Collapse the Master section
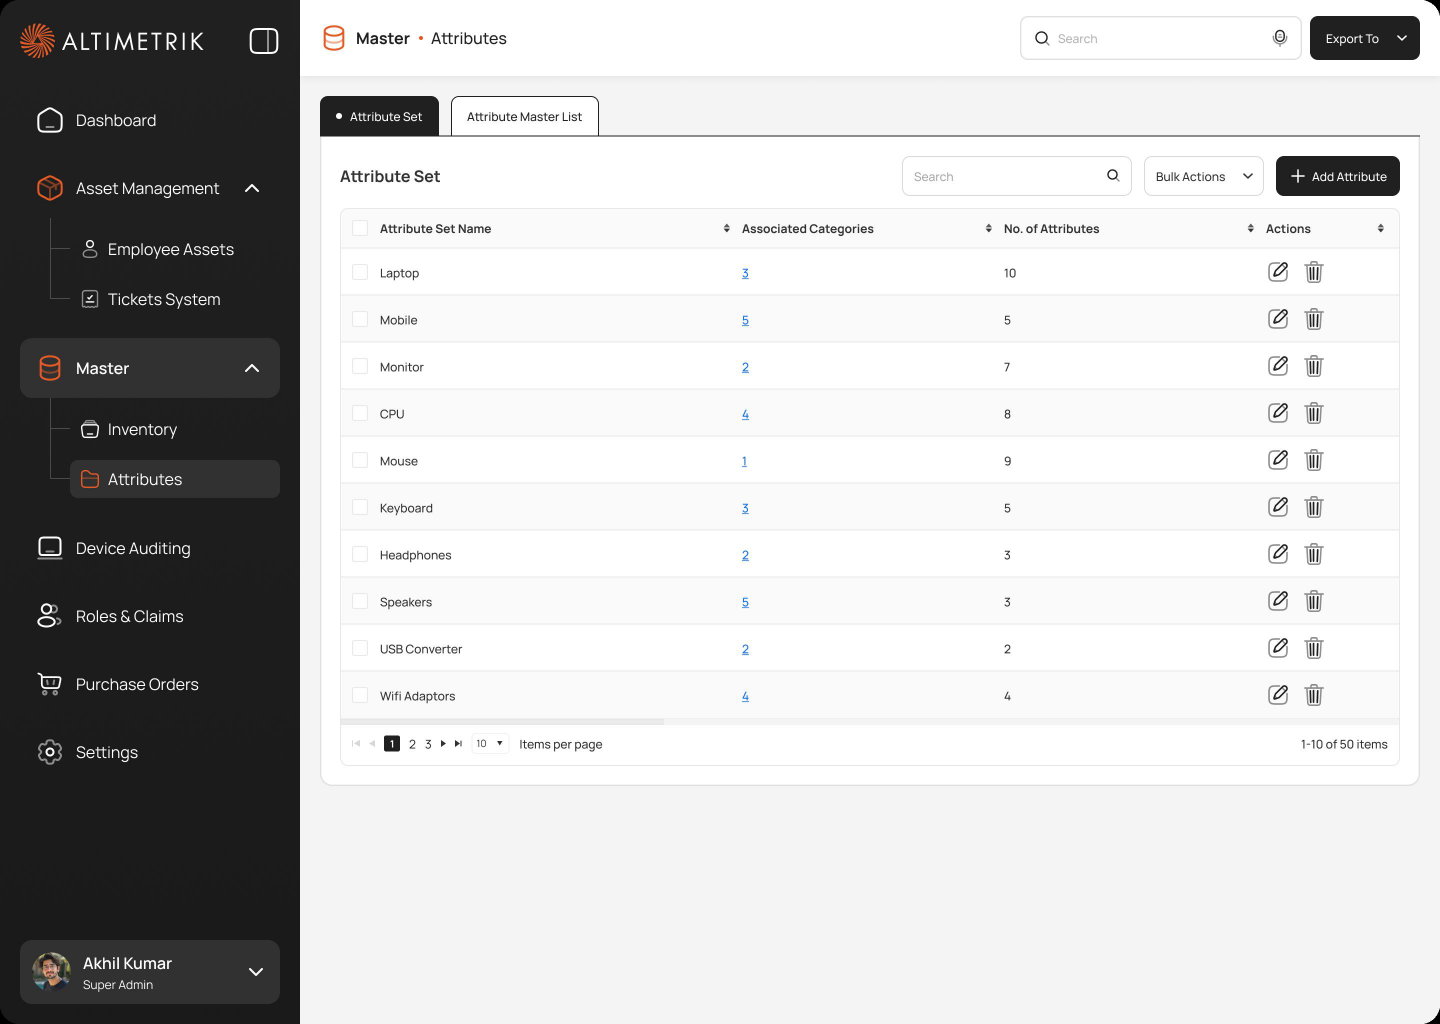The height and width of the screenshot is (1024, 1440). point(252,368)
